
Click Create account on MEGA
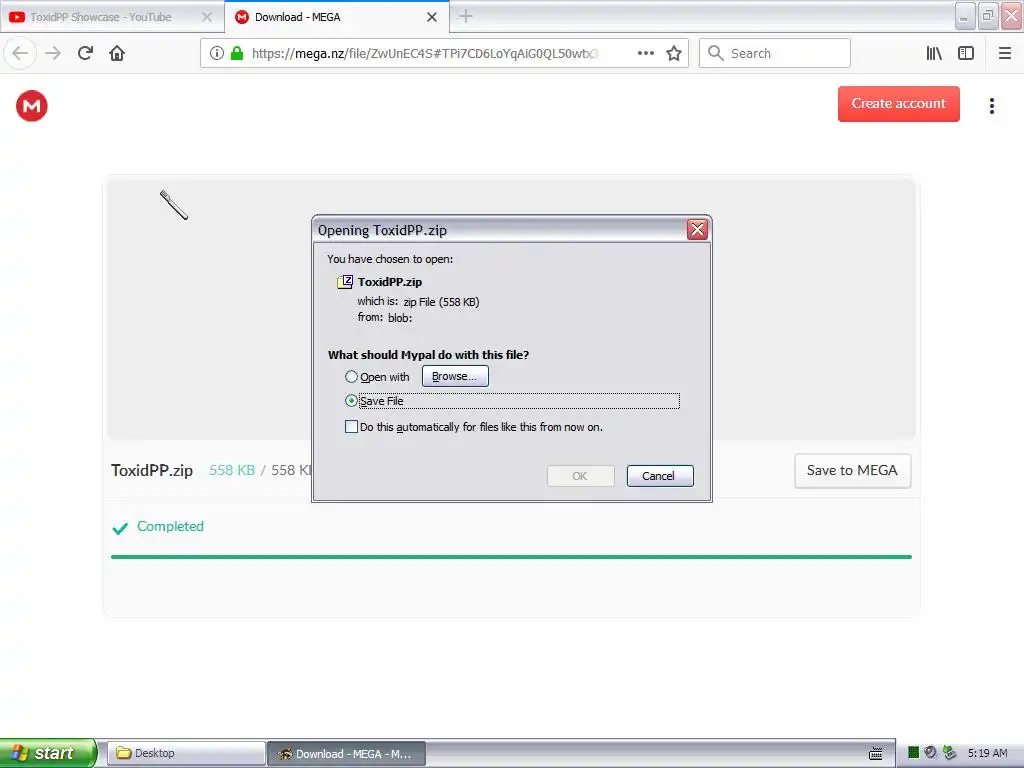tap(899, 104)
